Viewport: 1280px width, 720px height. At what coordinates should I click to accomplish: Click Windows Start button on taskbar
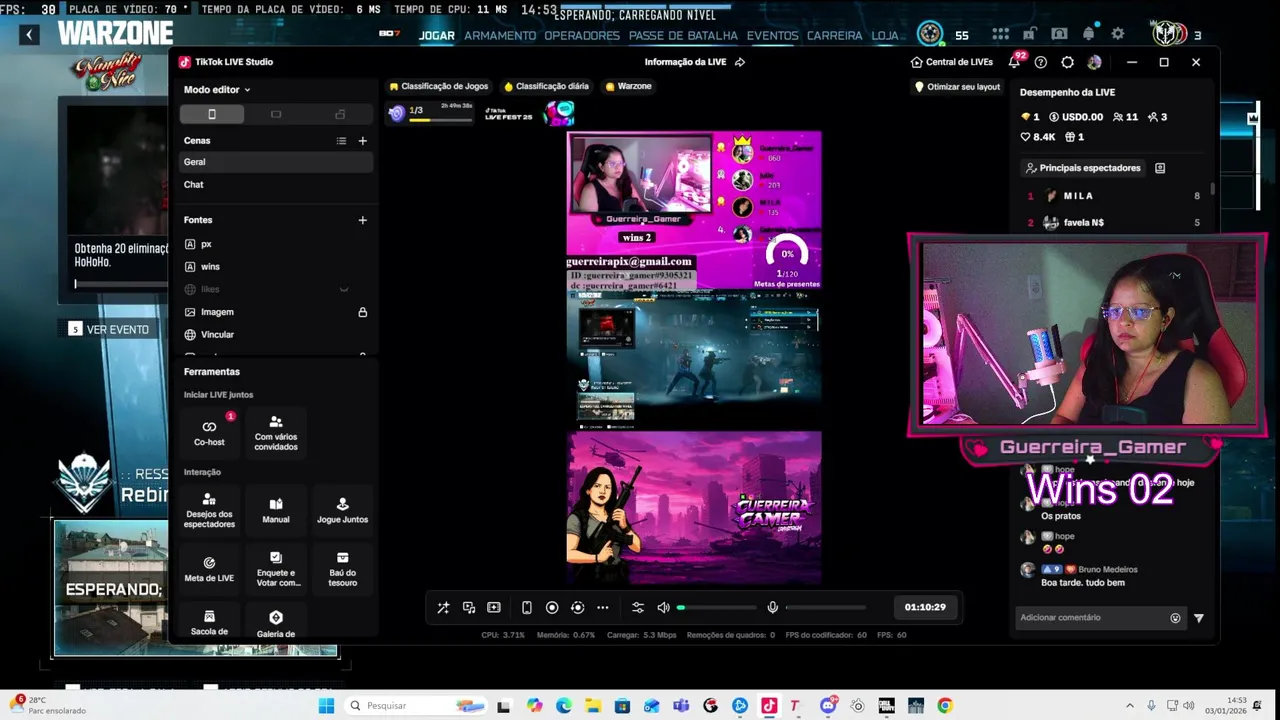point(326,706)
